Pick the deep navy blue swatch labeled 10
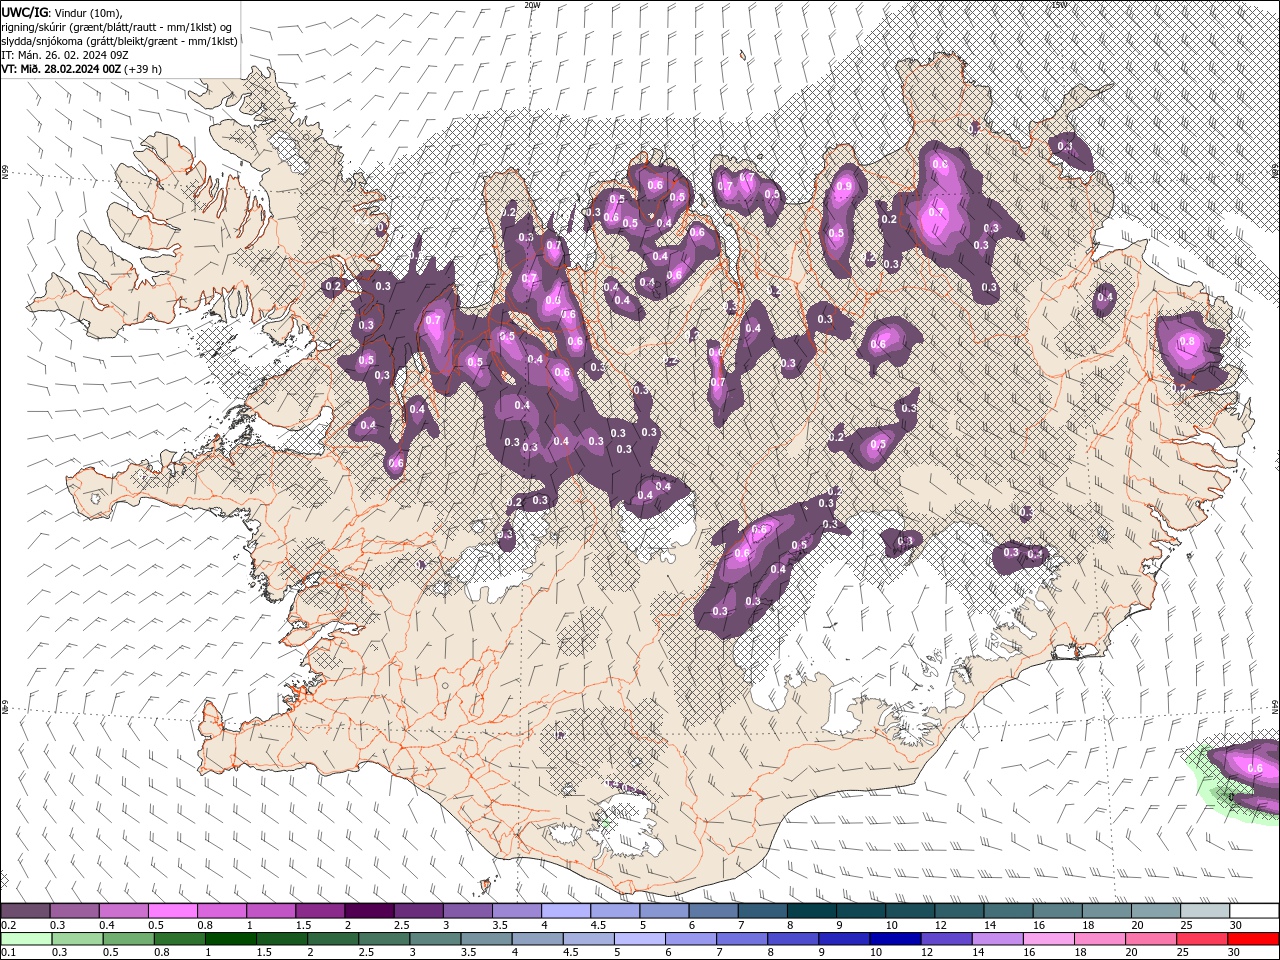The width and height of the screenshot is (1280, 960). 895,939
